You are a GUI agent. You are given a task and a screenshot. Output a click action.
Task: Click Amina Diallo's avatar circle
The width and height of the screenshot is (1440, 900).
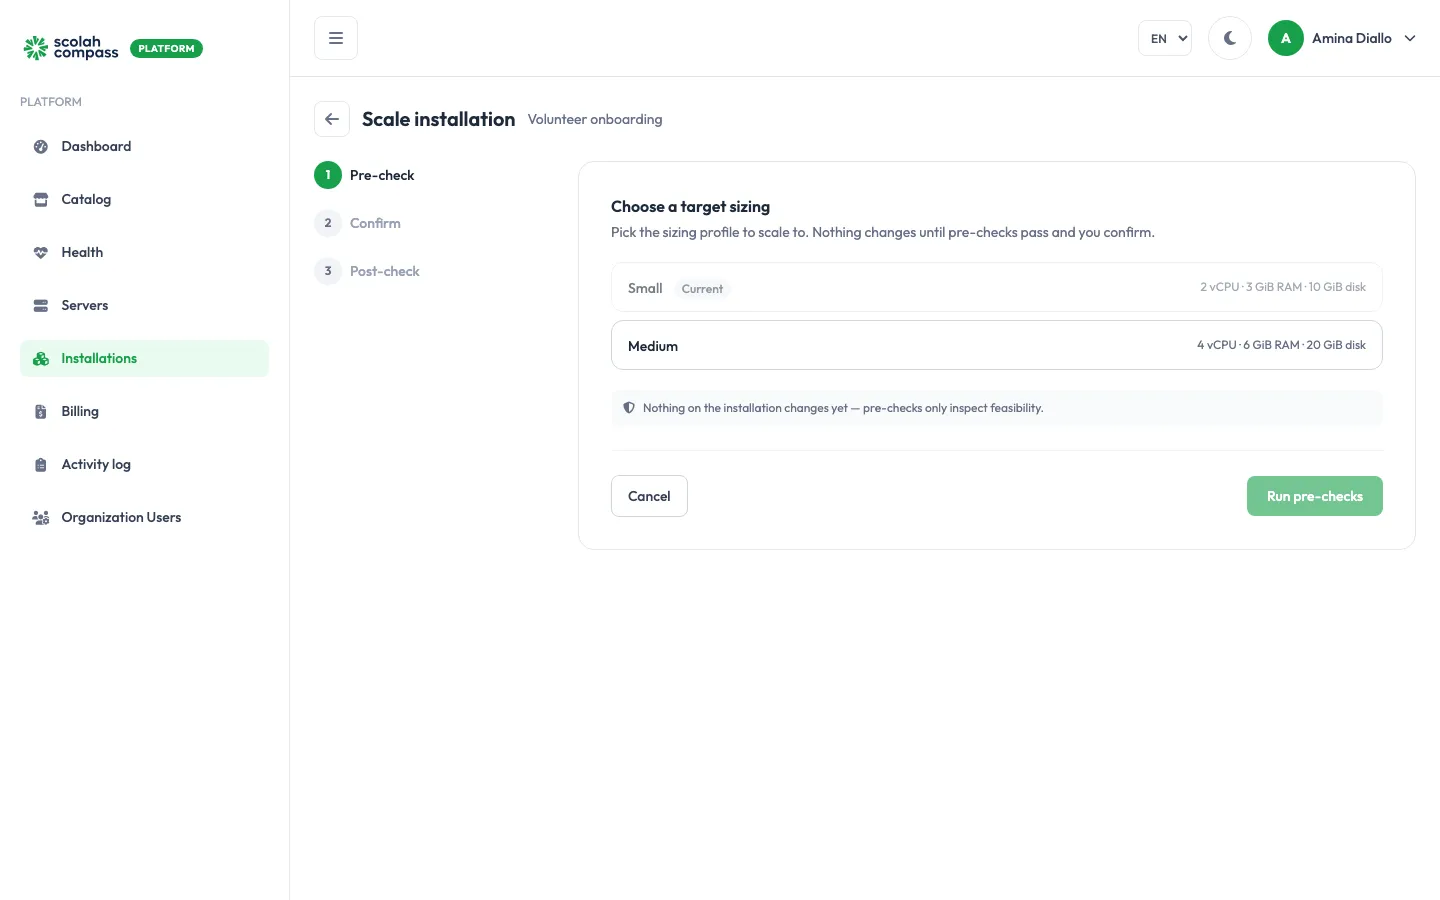pos(1286,38)
